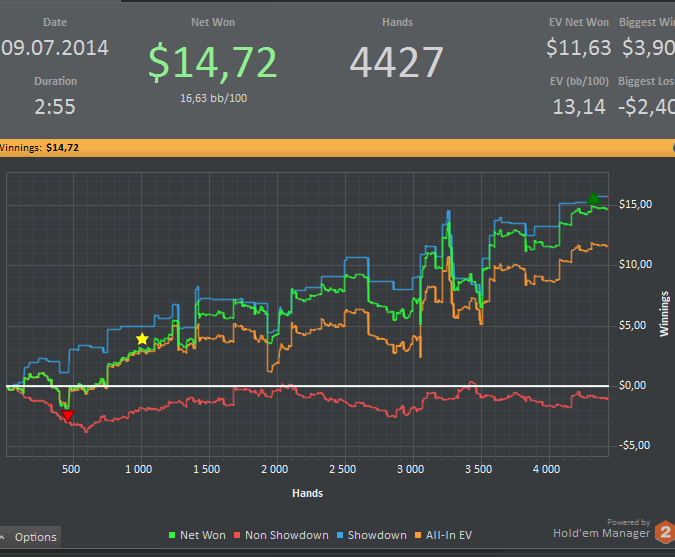Click the All-In EV legend label
This screenshot has width=675, height=557.
449,535
